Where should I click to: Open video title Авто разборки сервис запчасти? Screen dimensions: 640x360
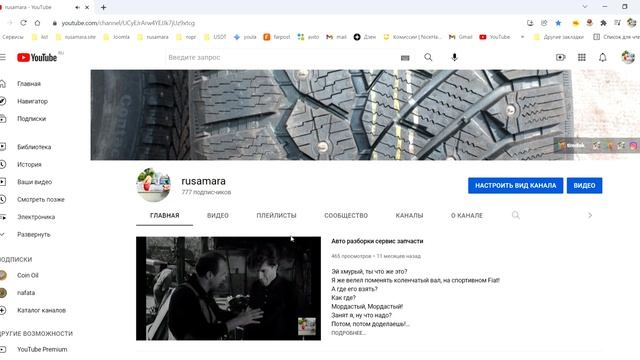click(x=377, y=241)
